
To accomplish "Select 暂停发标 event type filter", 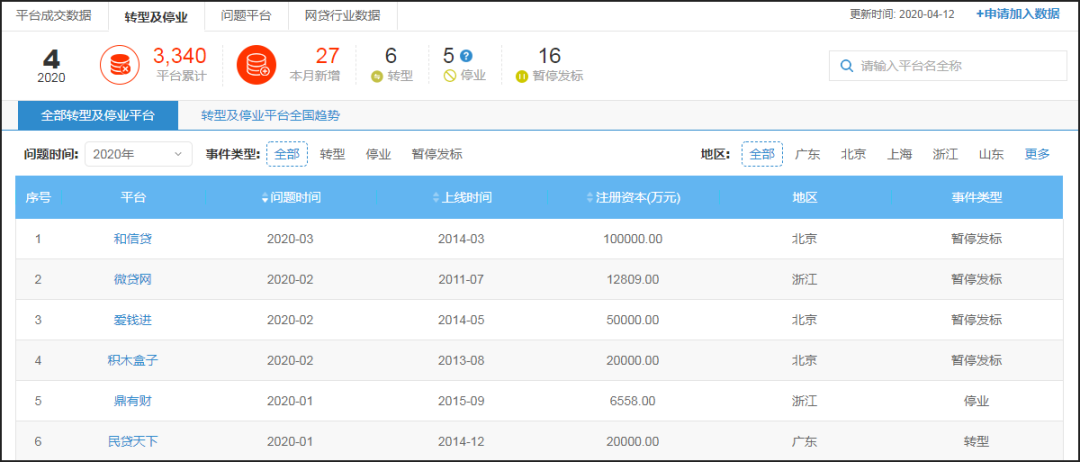I will point(437,154).
